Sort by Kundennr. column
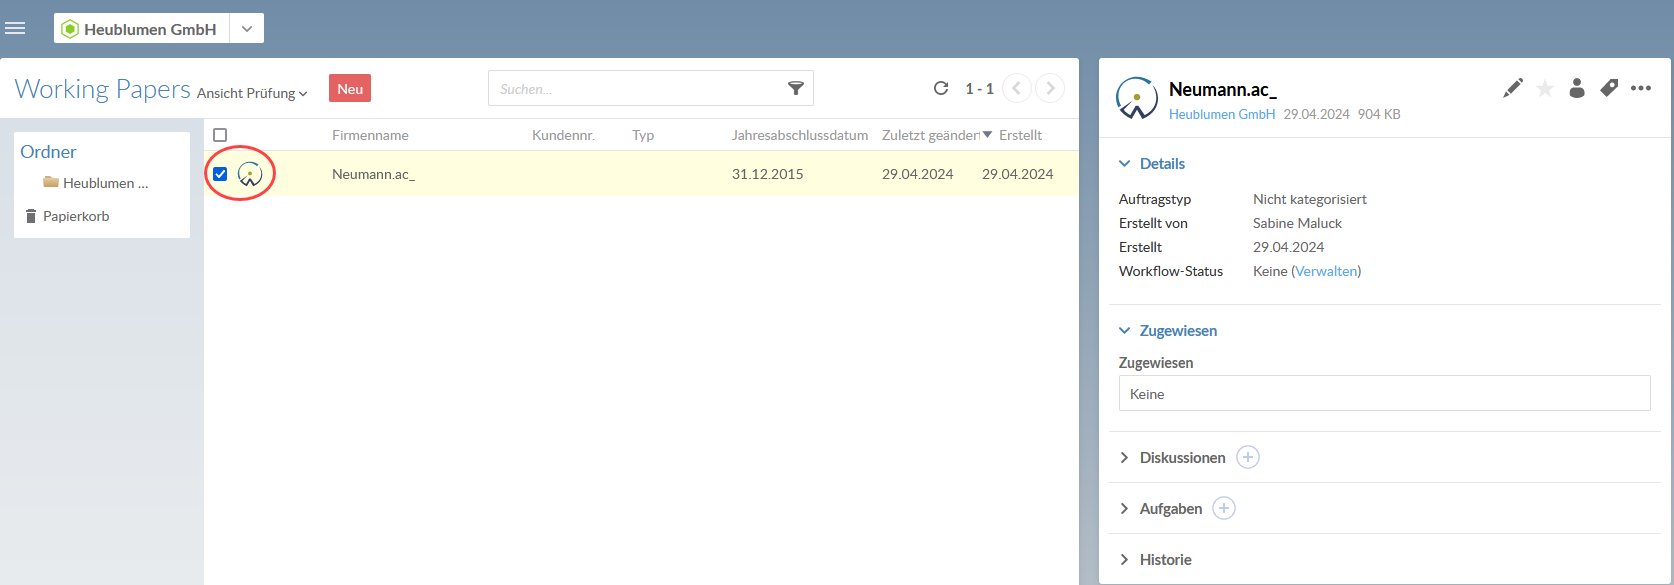Screen dimensions: 1674x585 point(563,135)
